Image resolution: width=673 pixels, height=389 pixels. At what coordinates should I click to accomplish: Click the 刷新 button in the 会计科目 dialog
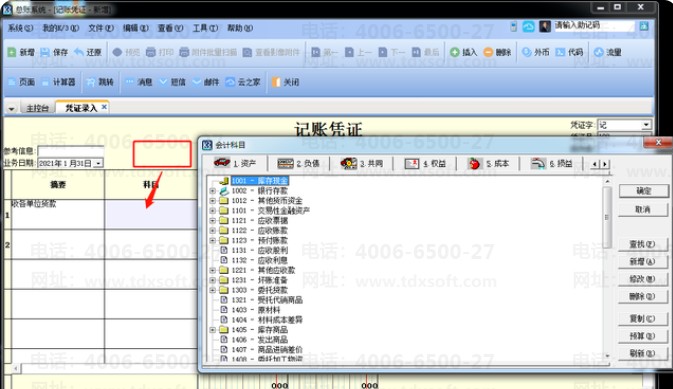[643, 353]
